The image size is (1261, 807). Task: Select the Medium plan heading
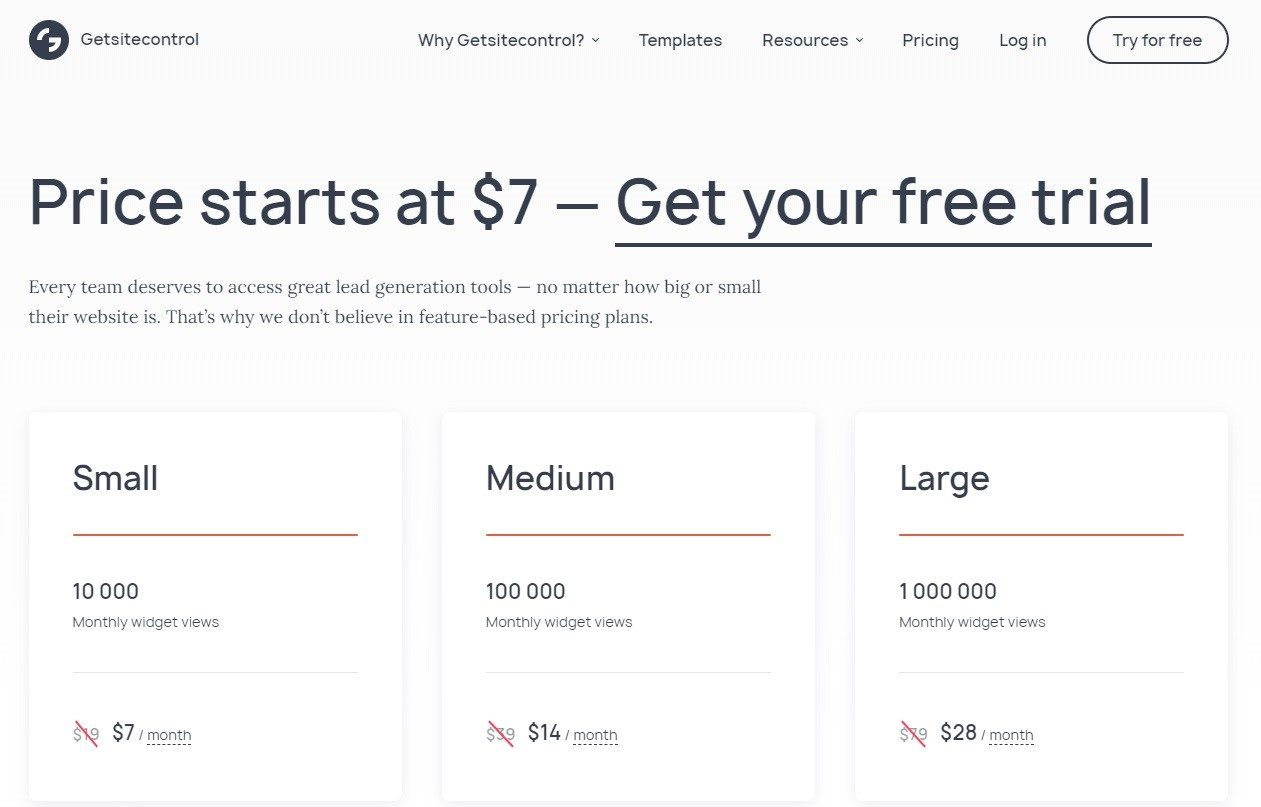(550, 478)
